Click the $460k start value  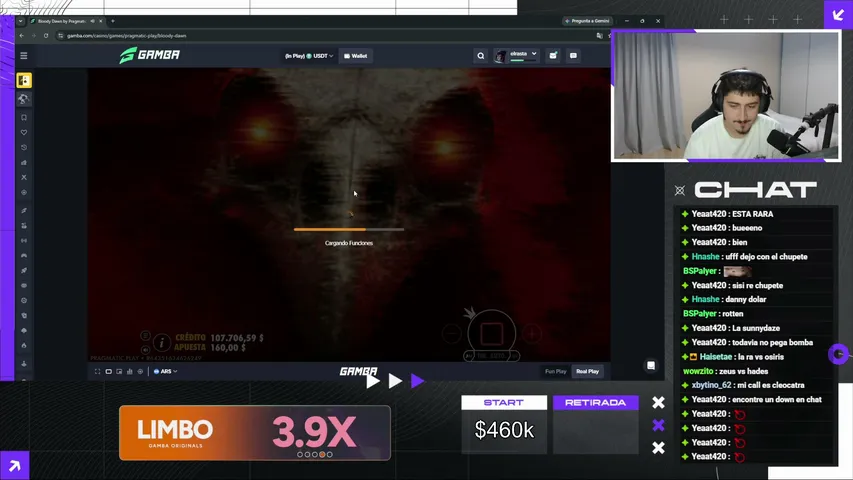[504, 430]
